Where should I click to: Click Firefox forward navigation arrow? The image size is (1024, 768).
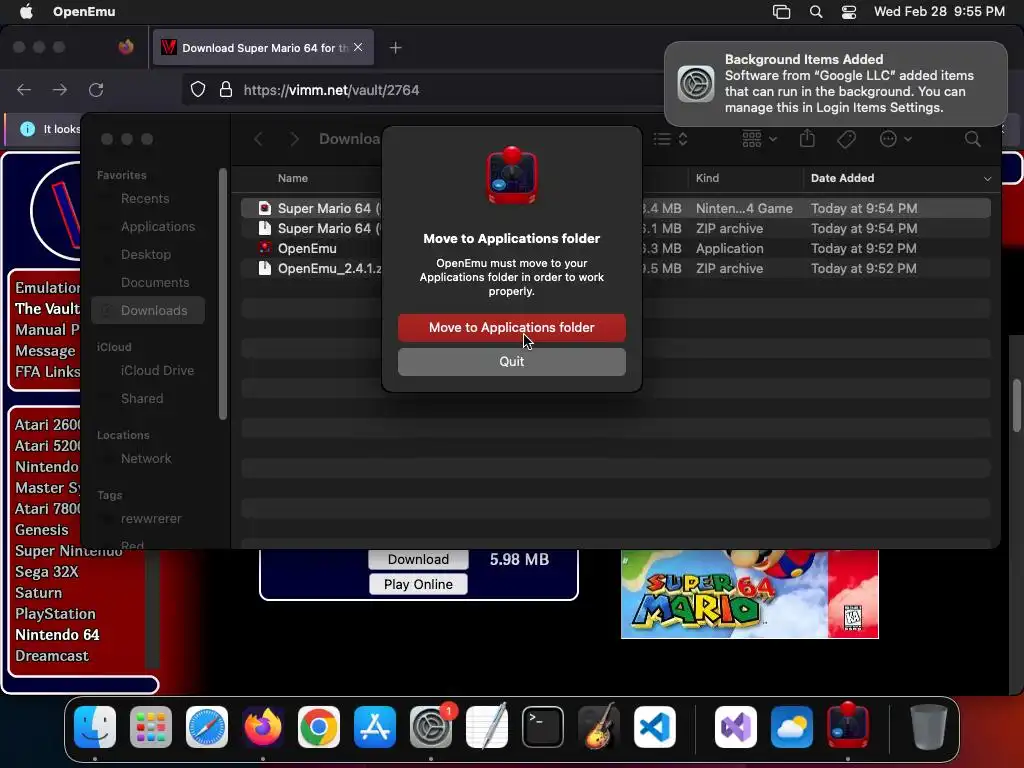tap(60, 89)
